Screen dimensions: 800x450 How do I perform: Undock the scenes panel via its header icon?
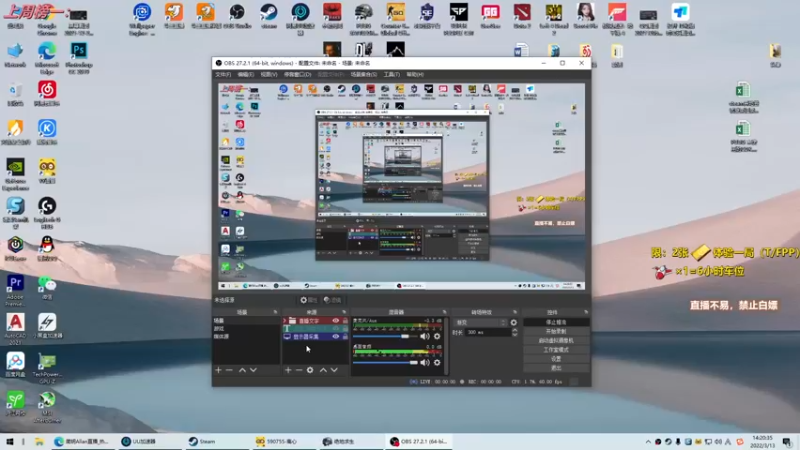[x=276, y=312]
